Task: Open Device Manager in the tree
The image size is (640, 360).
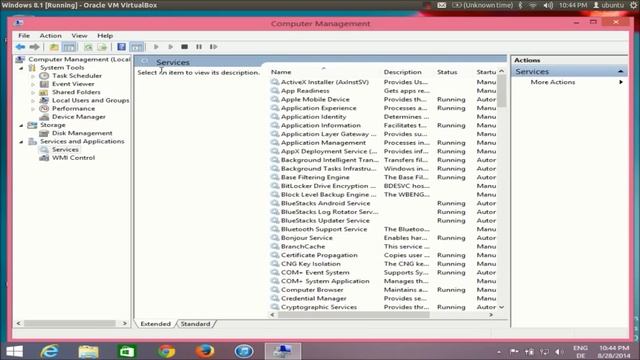Action: point(79,116)
